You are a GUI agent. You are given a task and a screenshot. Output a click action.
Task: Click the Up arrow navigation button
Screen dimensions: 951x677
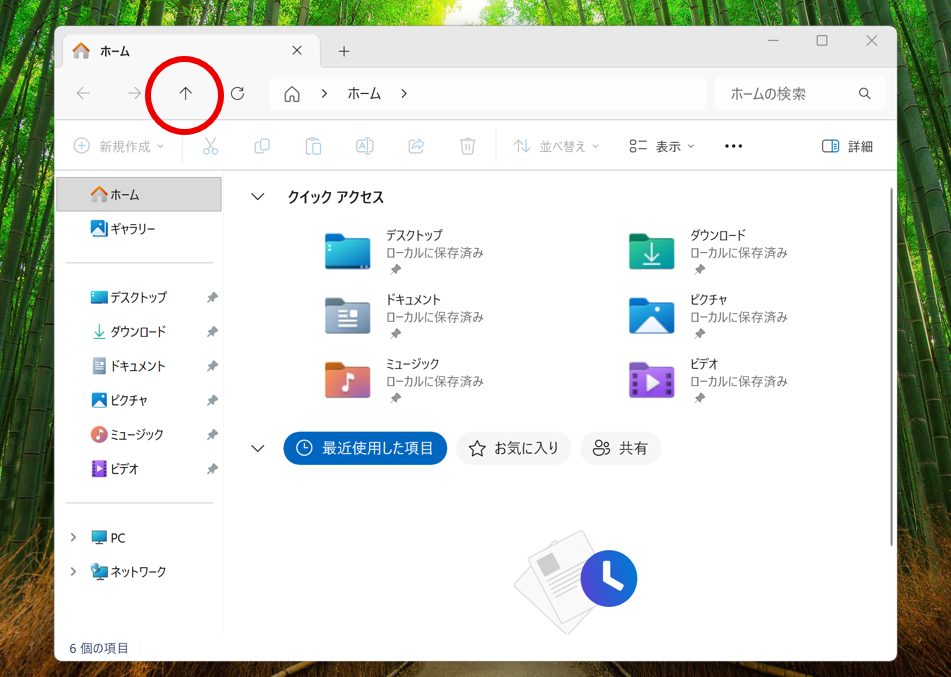[x=185, y=94]
